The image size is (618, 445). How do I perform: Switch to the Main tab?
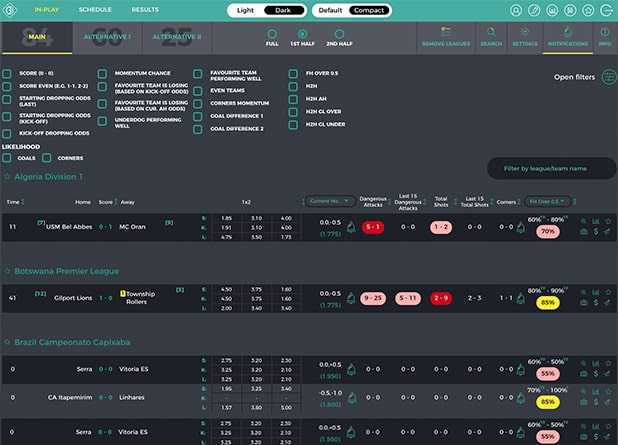pos(37,37)
